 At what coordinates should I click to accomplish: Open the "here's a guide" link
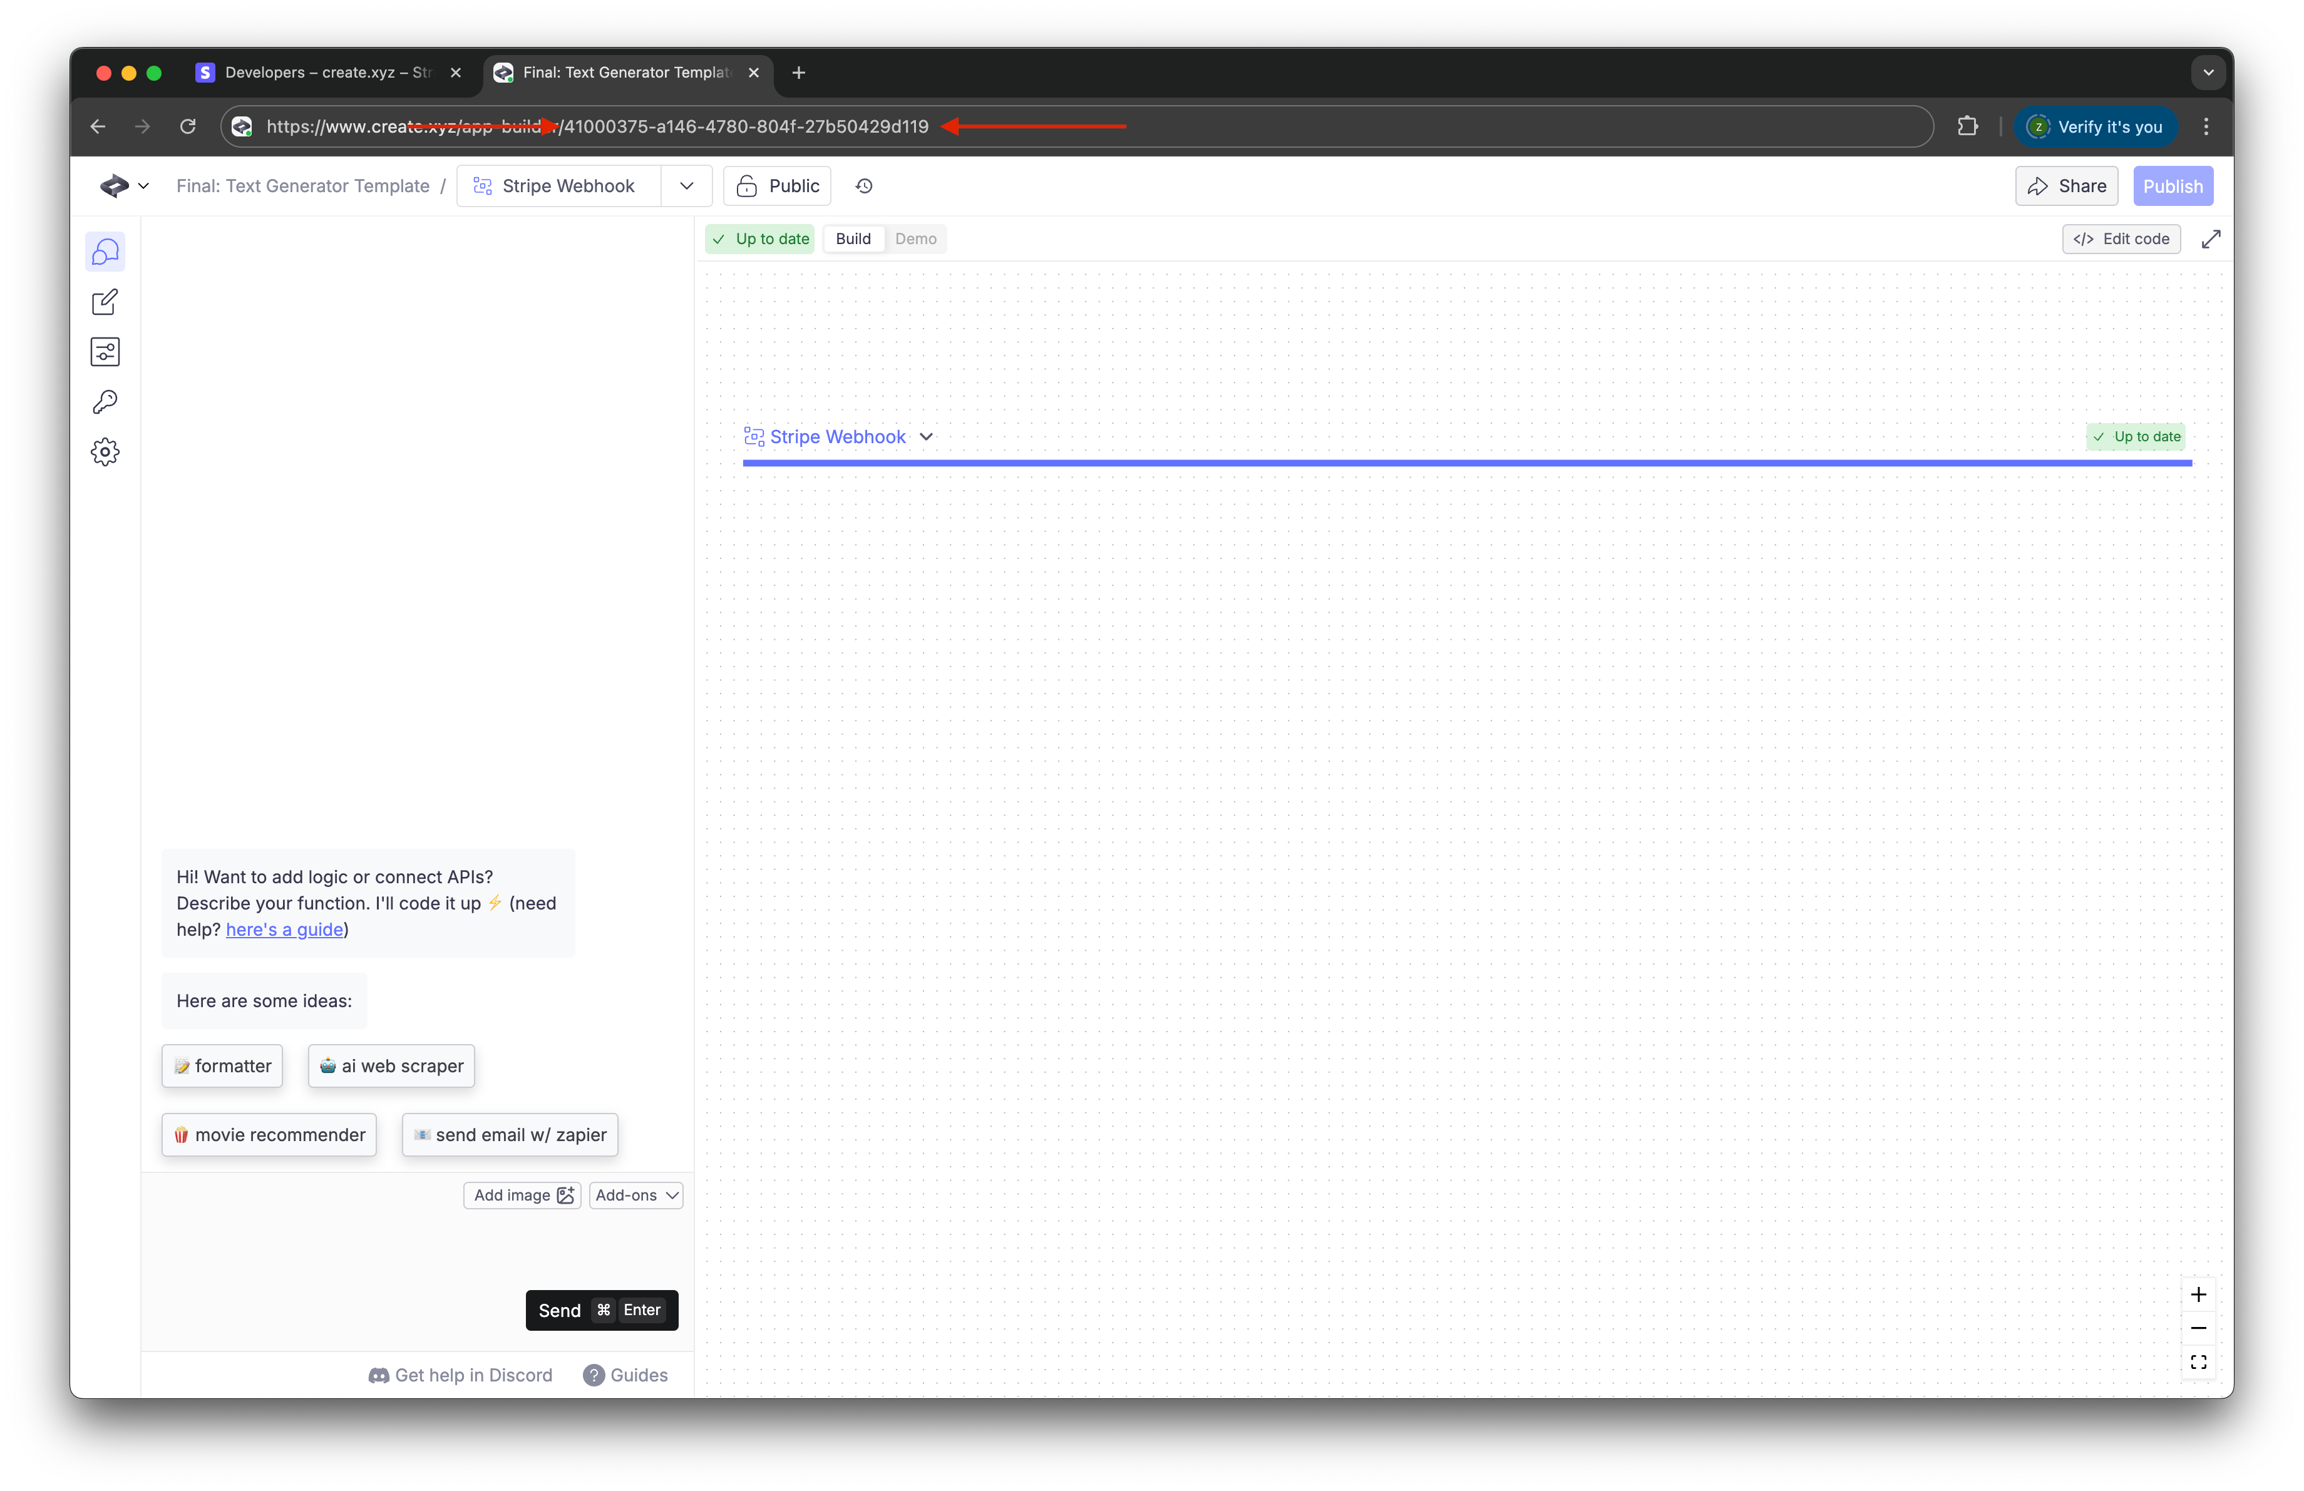[x=284, y=929]
